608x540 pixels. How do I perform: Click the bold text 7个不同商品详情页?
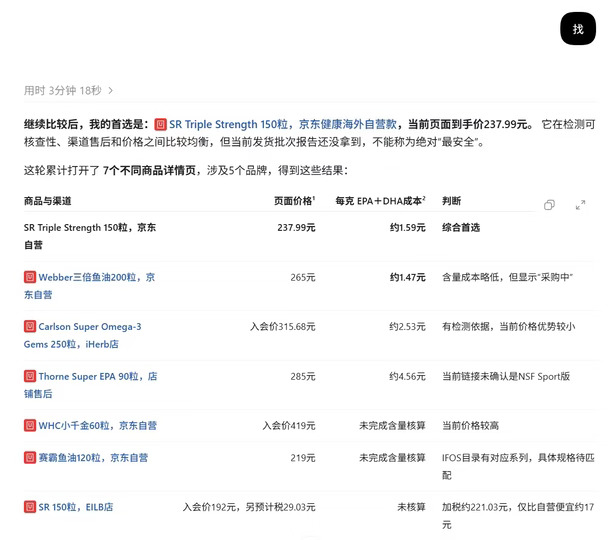click(x=149, y=171)
